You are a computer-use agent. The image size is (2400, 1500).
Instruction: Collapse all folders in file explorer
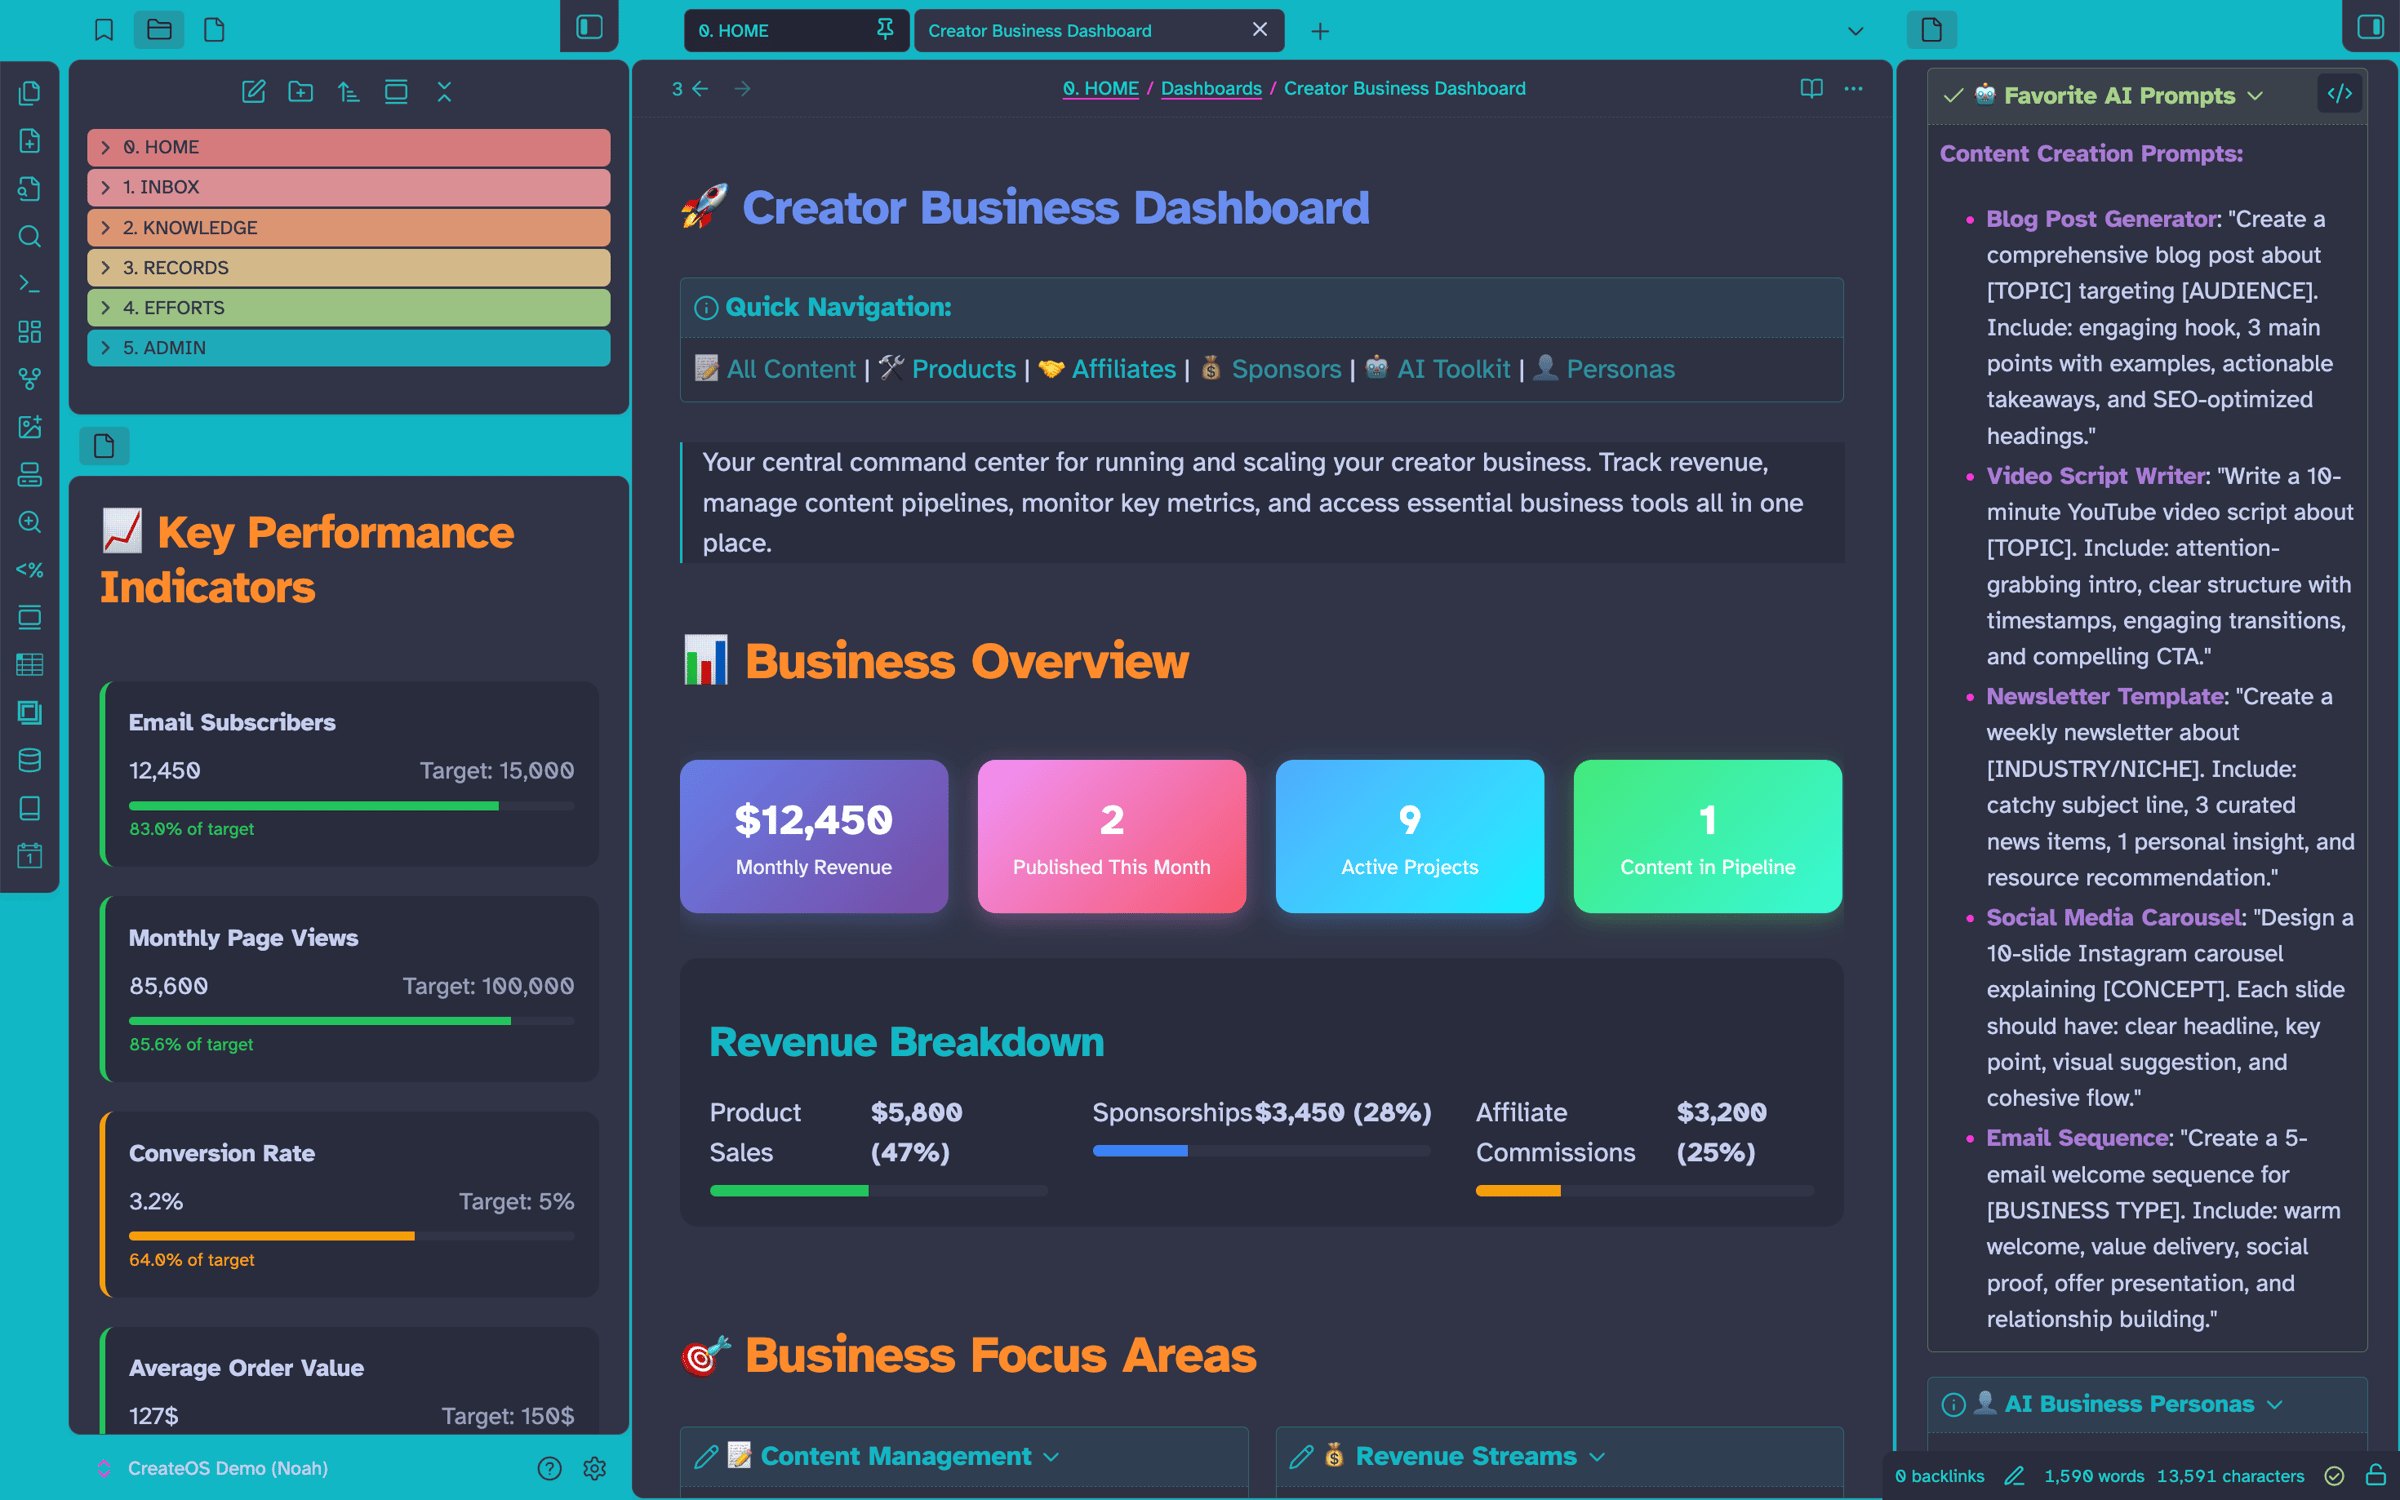tap(444, 92)
